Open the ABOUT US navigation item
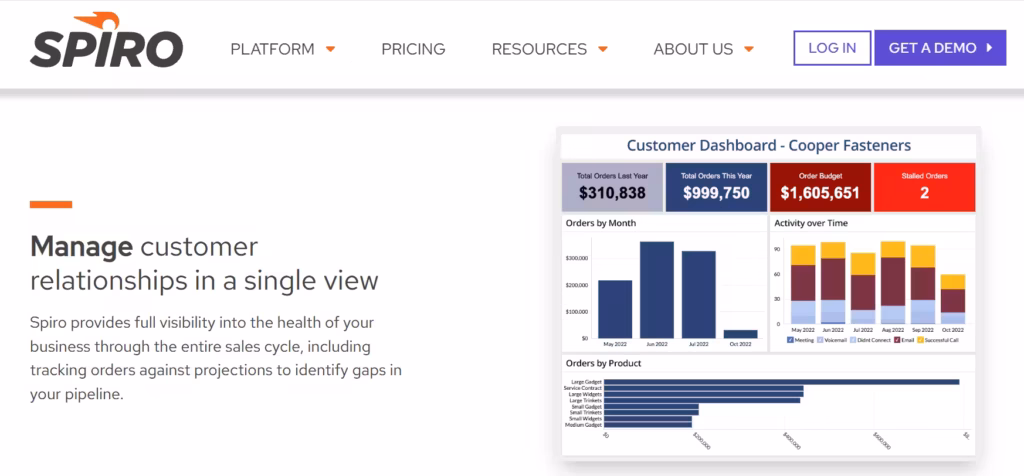1024x476 pixels. [x=694, y=49]
